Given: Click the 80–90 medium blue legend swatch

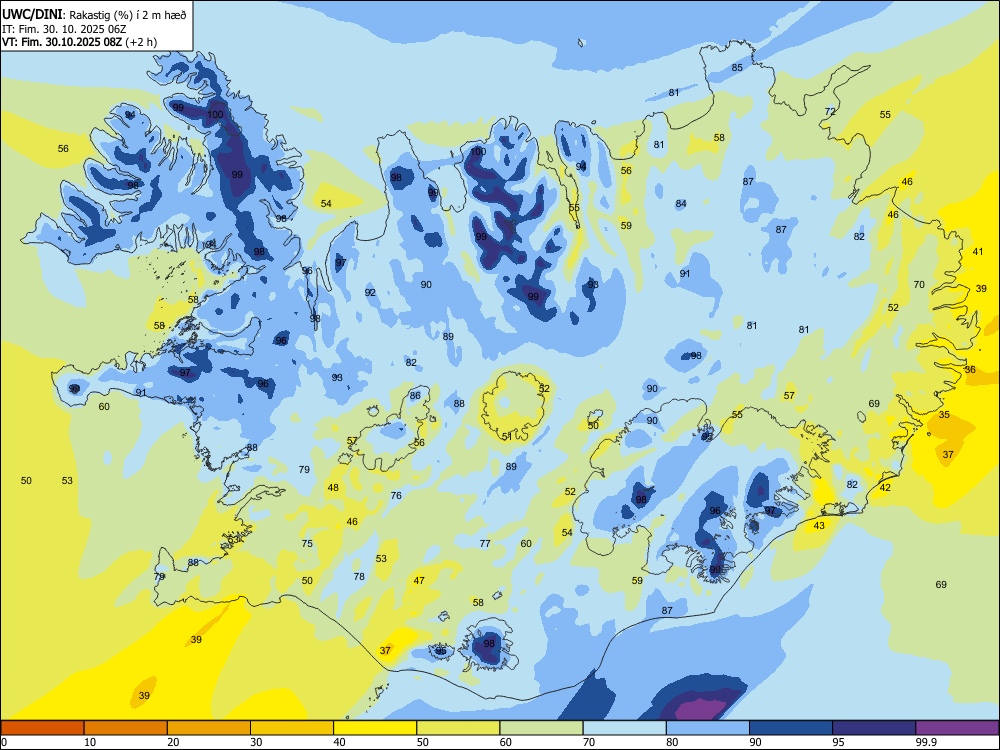Looking at the screenshot, I should coord(708,728).
